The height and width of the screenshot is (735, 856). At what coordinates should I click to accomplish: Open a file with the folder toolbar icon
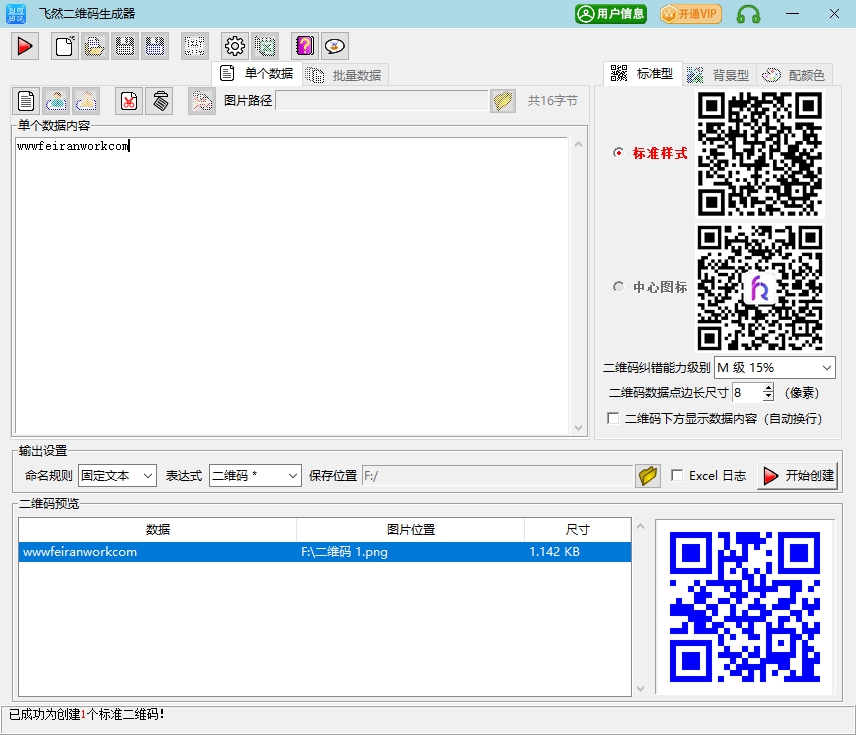pyautogui.click(x=94, y=46)
